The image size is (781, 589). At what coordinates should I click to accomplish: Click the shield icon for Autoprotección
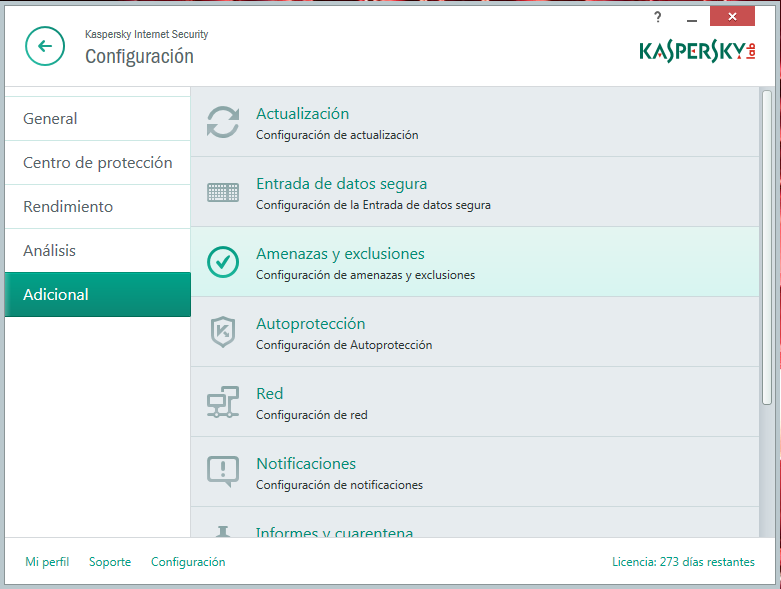point(223,332)
